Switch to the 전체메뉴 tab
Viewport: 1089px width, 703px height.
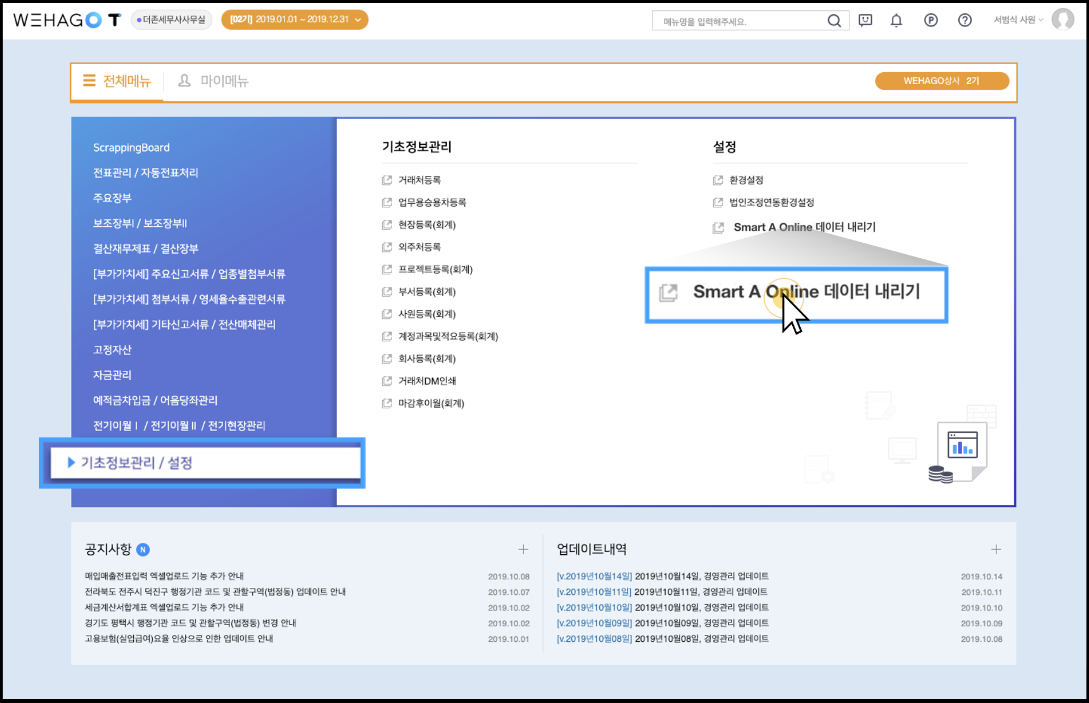(117, 81)
